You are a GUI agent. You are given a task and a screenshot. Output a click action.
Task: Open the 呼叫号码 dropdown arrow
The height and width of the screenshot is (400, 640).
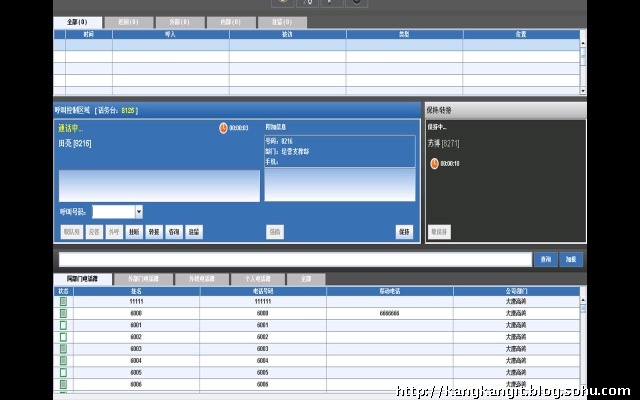tap(138, 212)
